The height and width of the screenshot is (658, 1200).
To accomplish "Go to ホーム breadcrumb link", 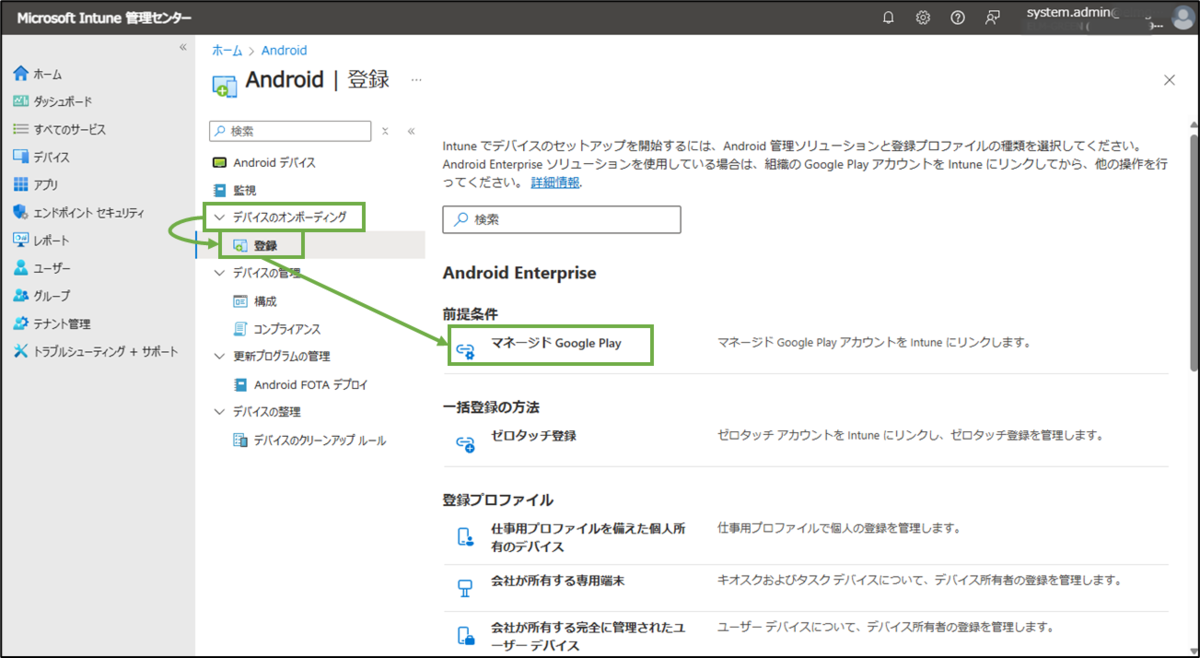I will click(x=226, y=50).
